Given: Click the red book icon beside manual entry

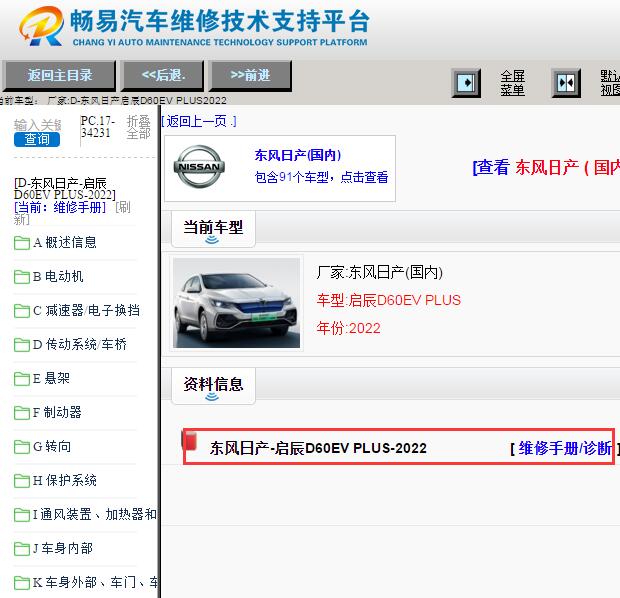Looking at the screenshot, I should (190, 441).
